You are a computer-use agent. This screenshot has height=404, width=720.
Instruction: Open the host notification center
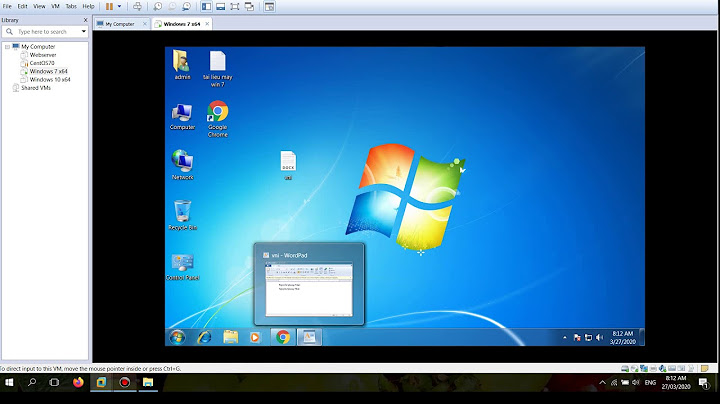[x=704, y=382]
